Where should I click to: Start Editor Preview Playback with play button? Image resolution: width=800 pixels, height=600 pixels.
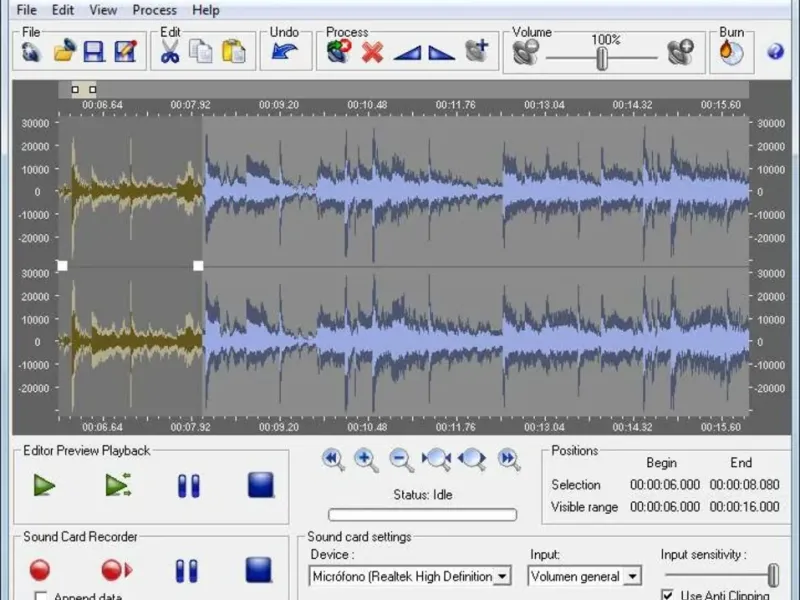[44, 486]
